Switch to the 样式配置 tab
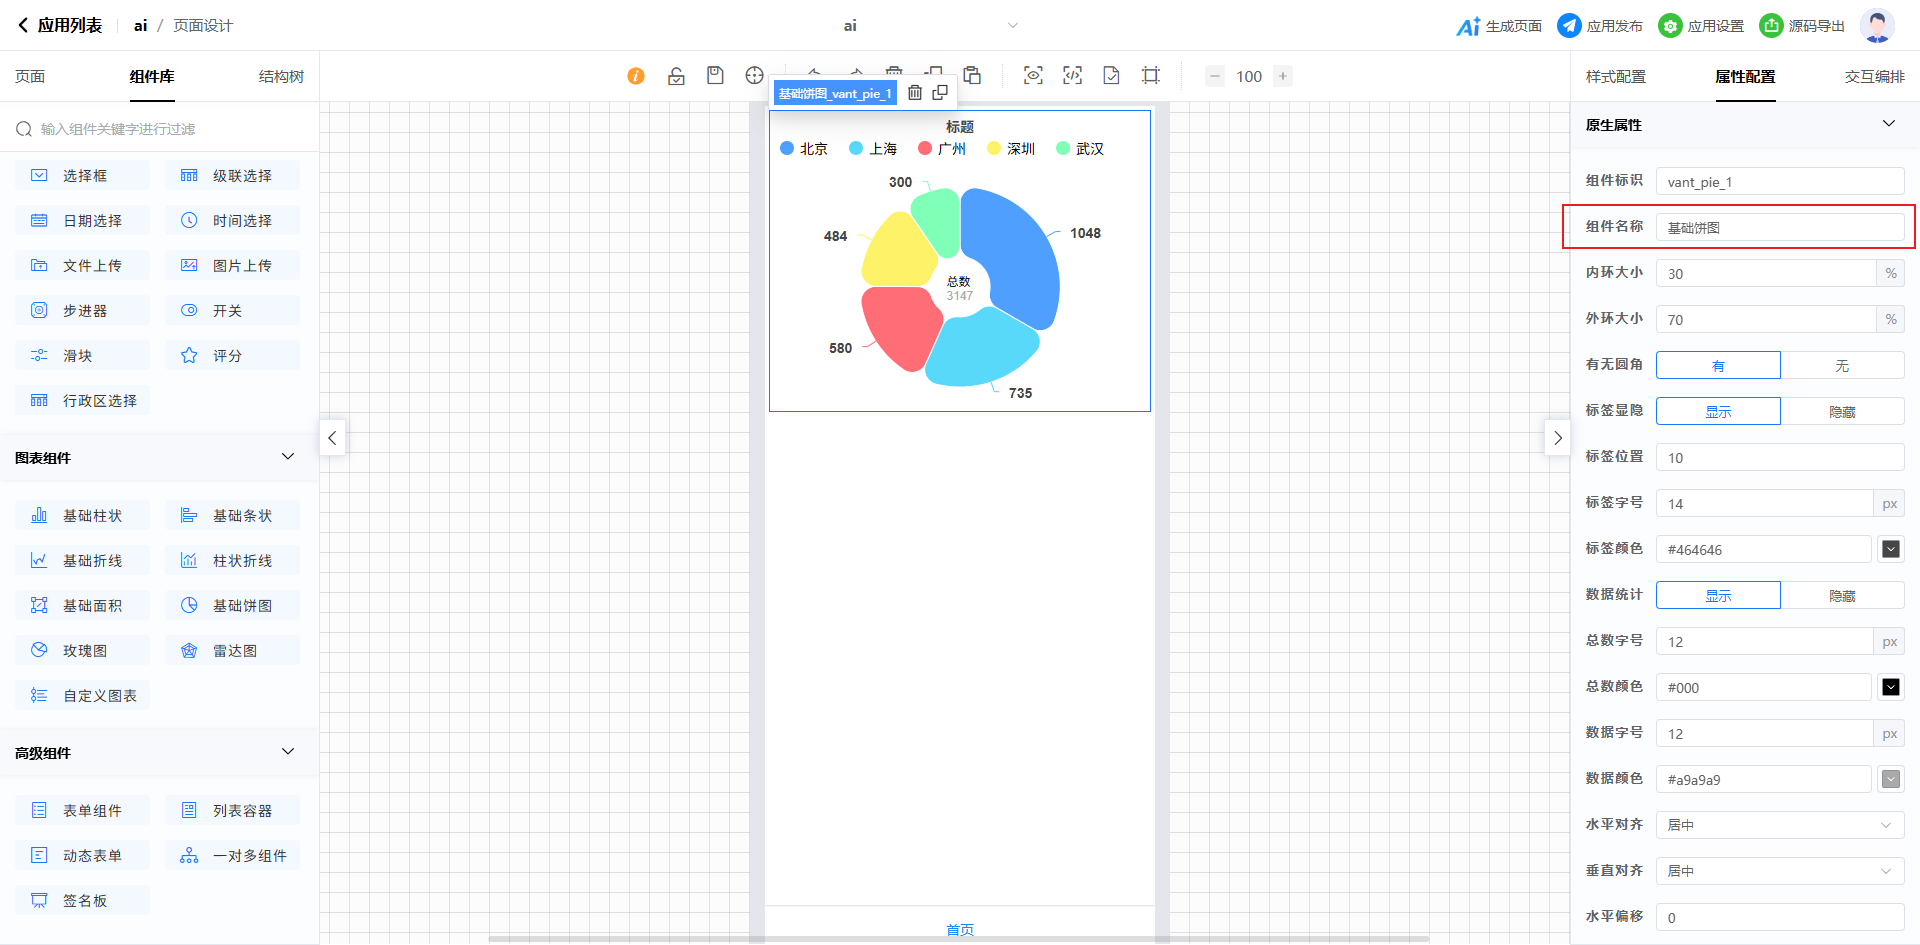Image resolution: width=1920 pixels, height=945 pixels. (1615, 77)
